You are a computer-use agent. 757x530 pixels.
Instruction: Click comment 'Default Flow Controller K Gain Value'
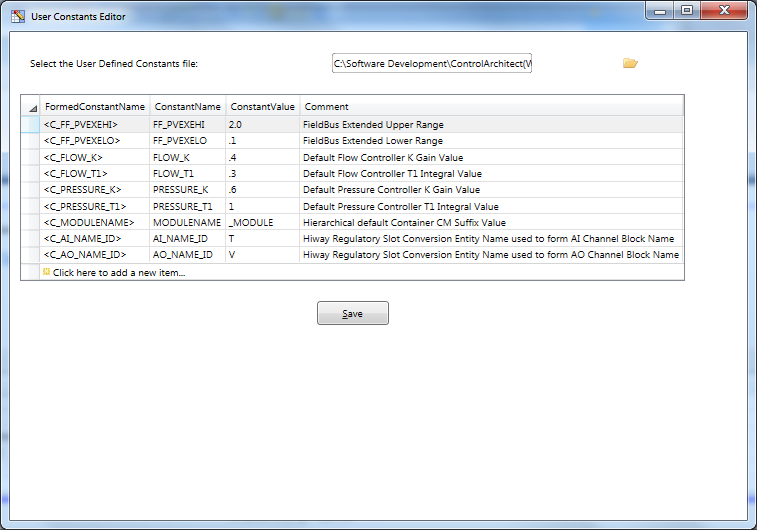coord(491,157)
